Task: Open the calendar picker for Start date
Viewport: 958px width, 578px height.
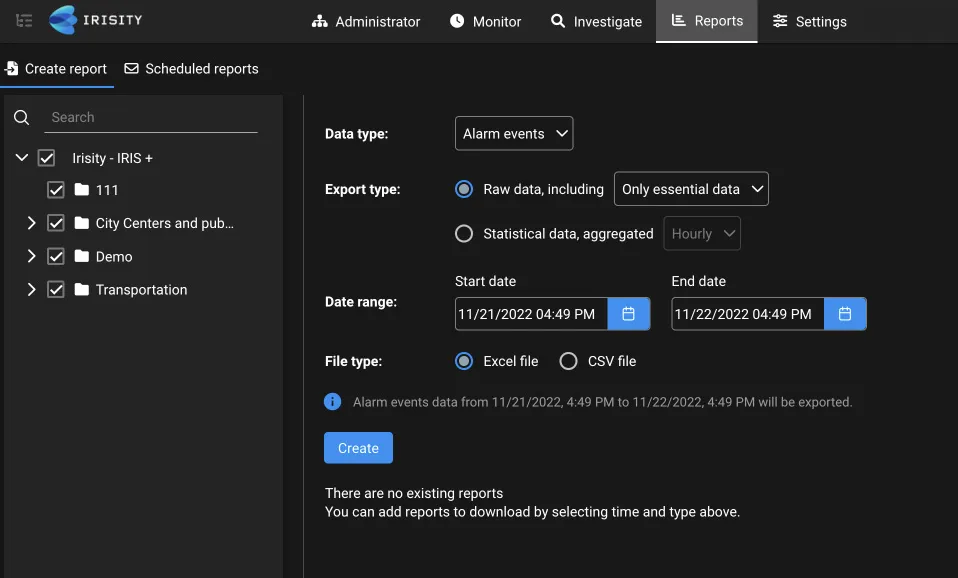Action: (x=629, y=313)
